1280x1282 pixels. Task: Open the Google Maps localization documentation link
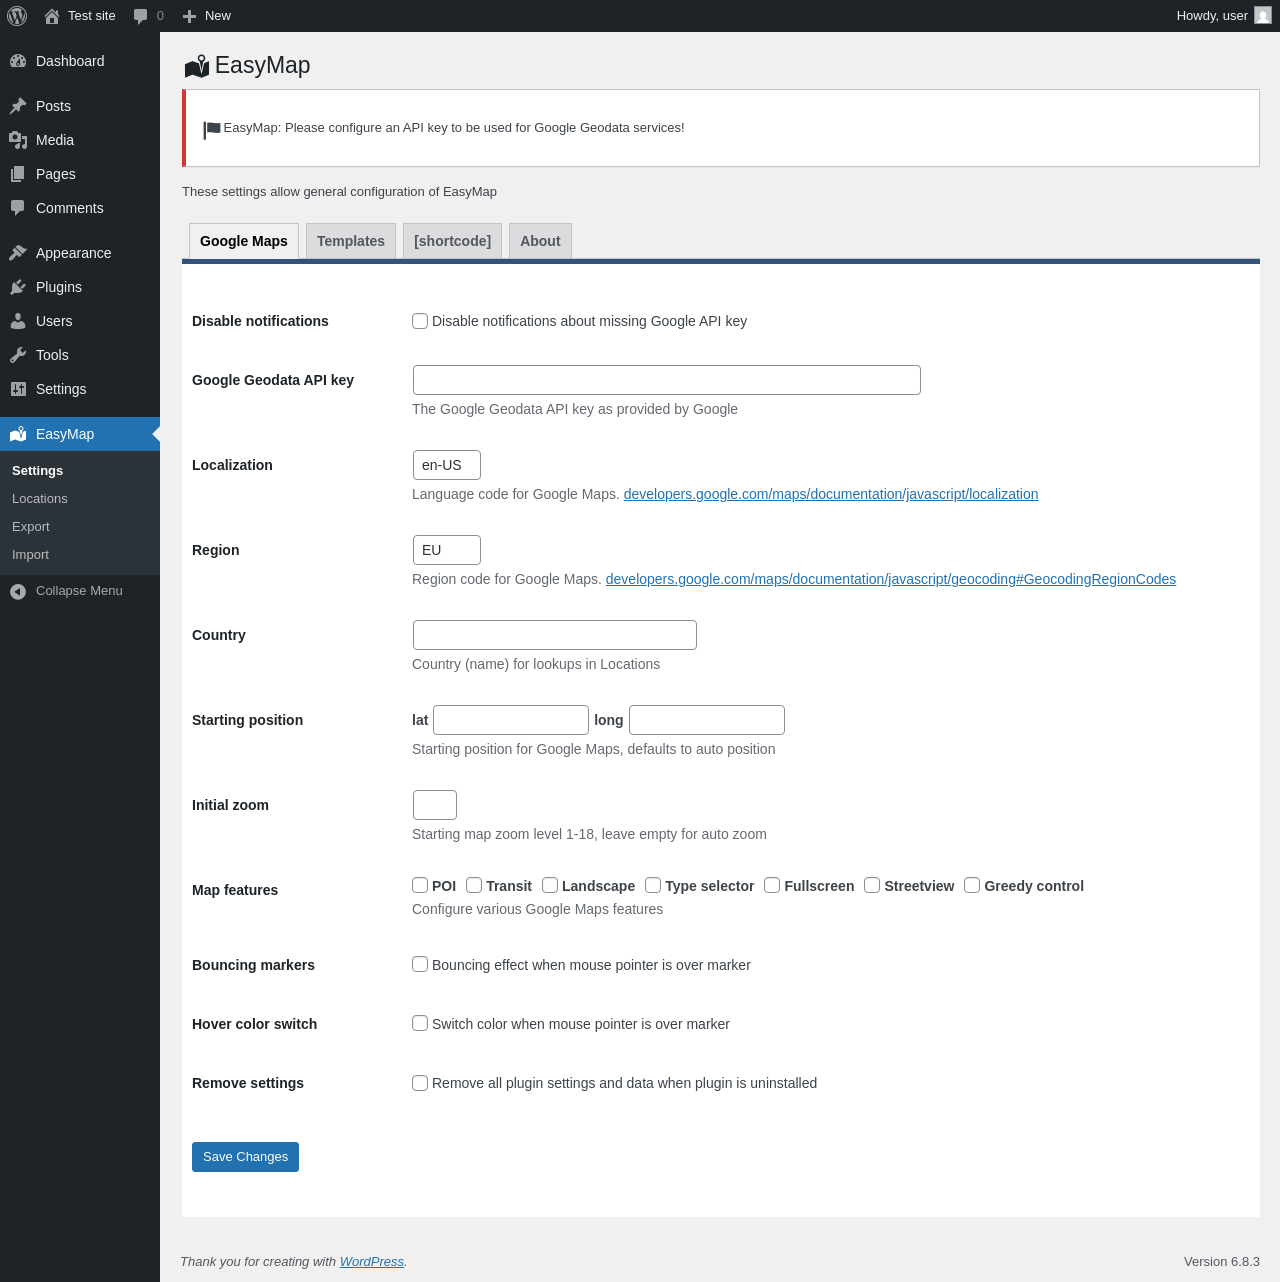[x=831, y=494]
